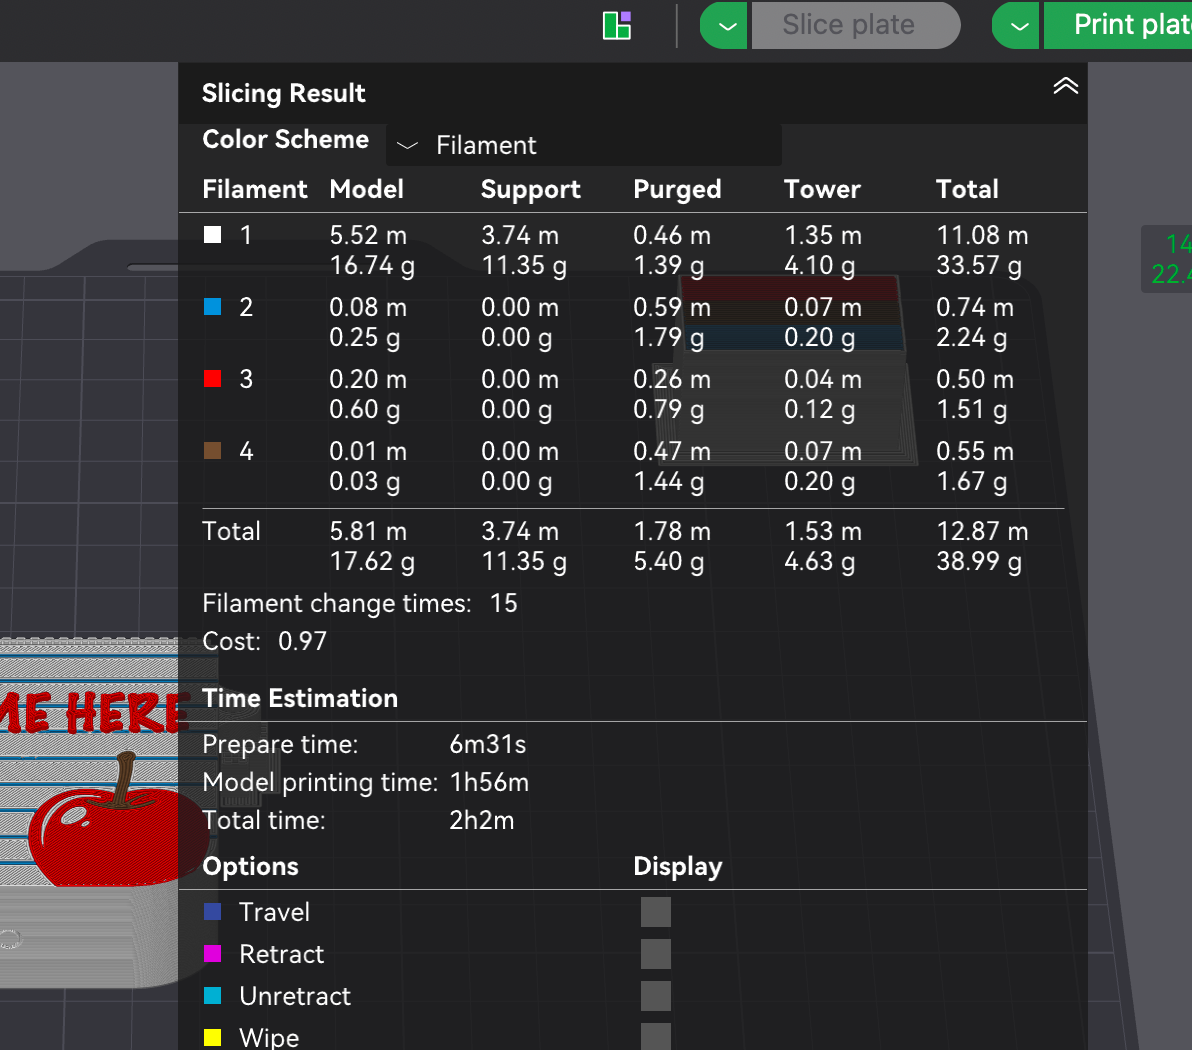
Task: Click filament 3 model value 0.20 m
Action: tap(368, 379)
